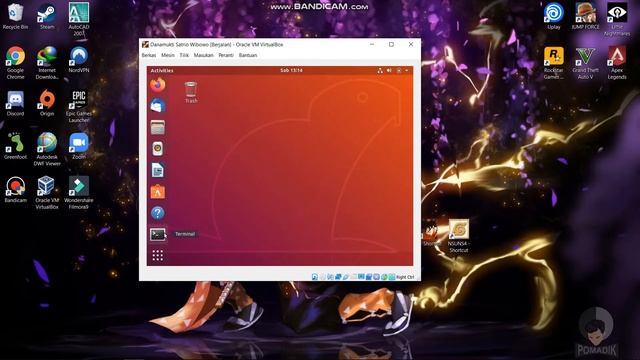The height and width of the screenshot is (360, 640).
Task: Open the Help icon in the dock
Action: point(158,213)
